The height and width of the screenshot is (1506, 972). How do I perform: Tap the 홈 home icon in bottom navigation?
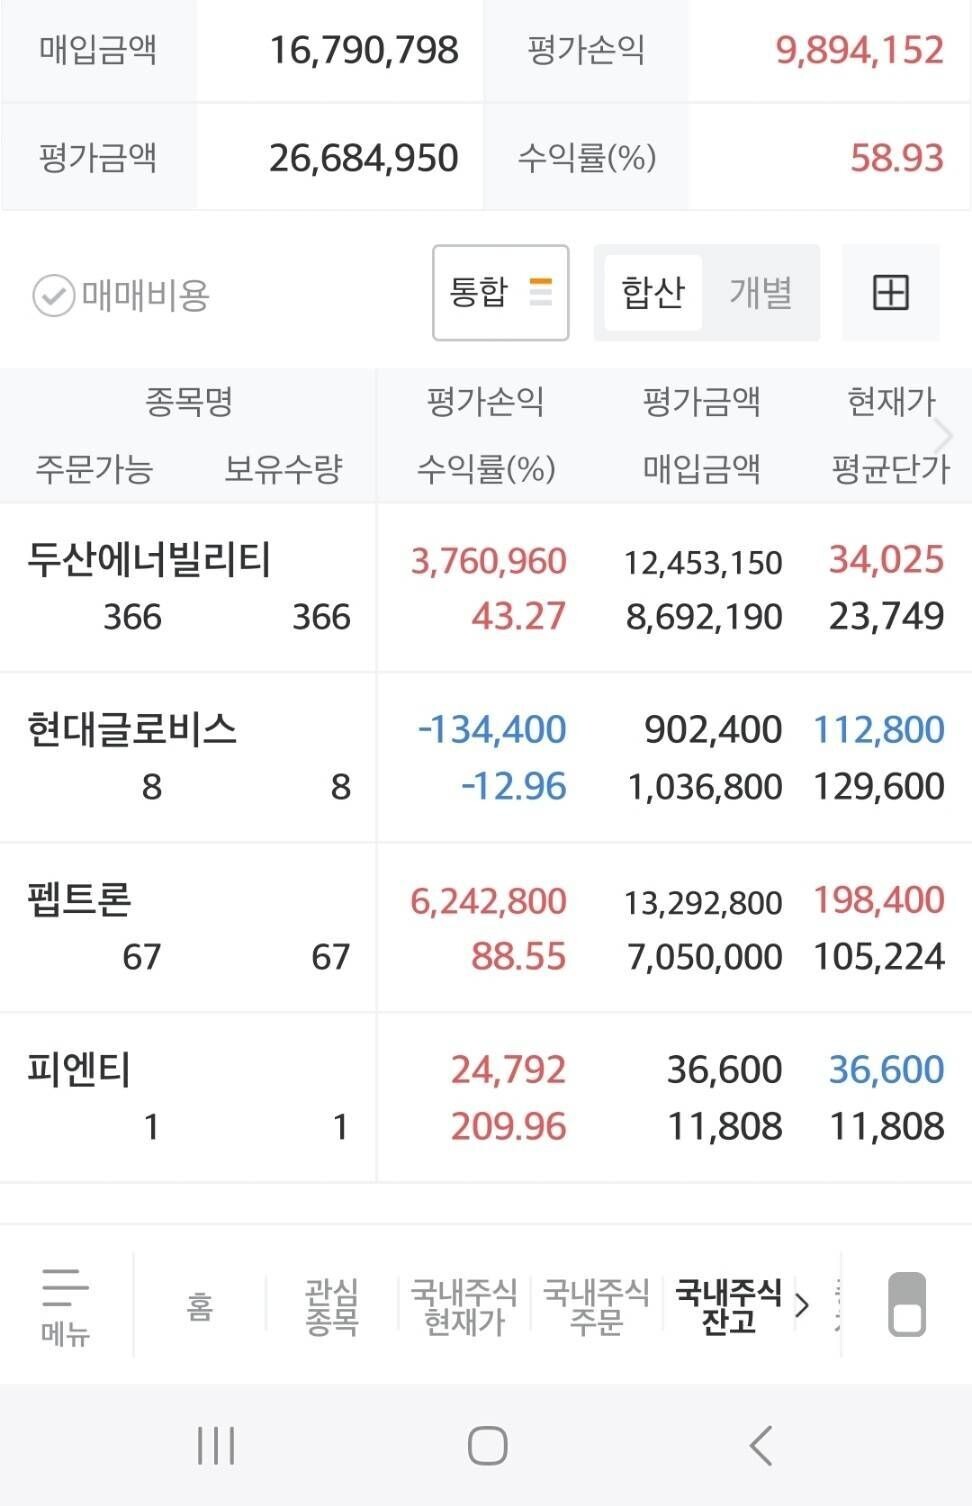[200, 1303]
